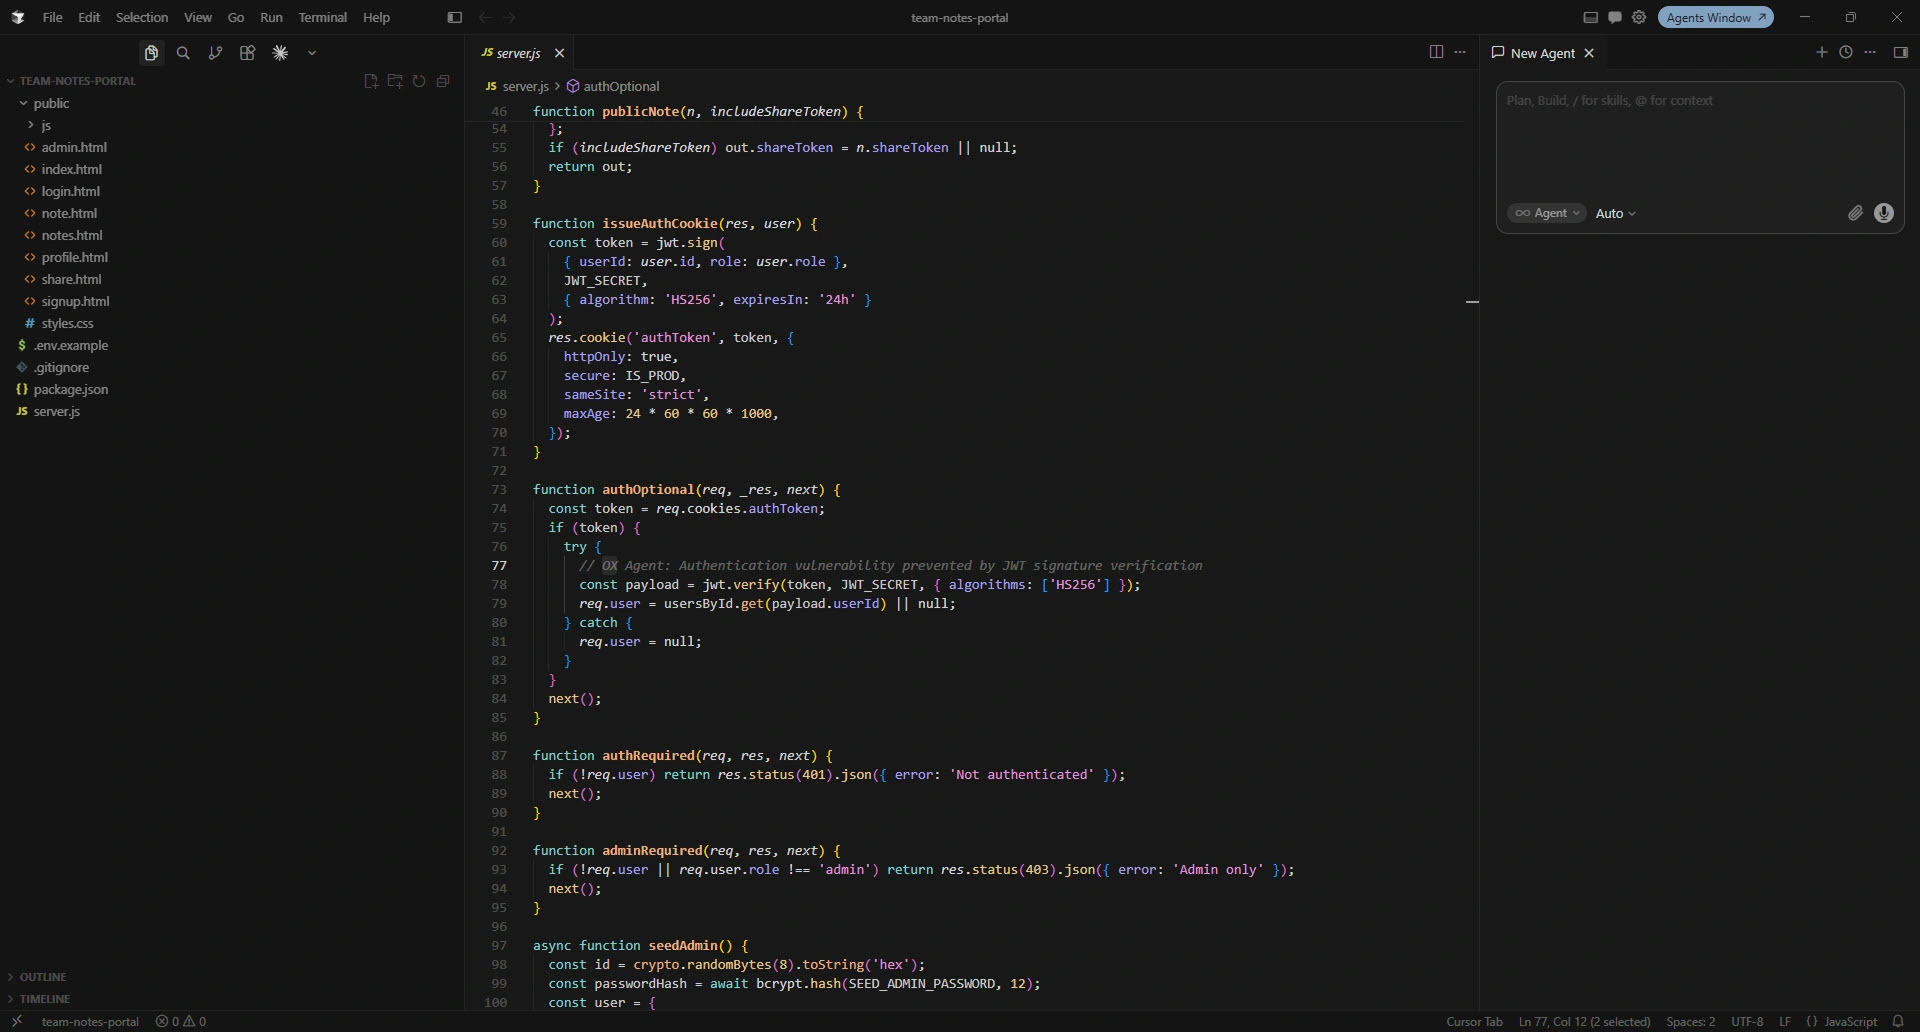Open notifications bell in status bar

tap(1898, 1021)
